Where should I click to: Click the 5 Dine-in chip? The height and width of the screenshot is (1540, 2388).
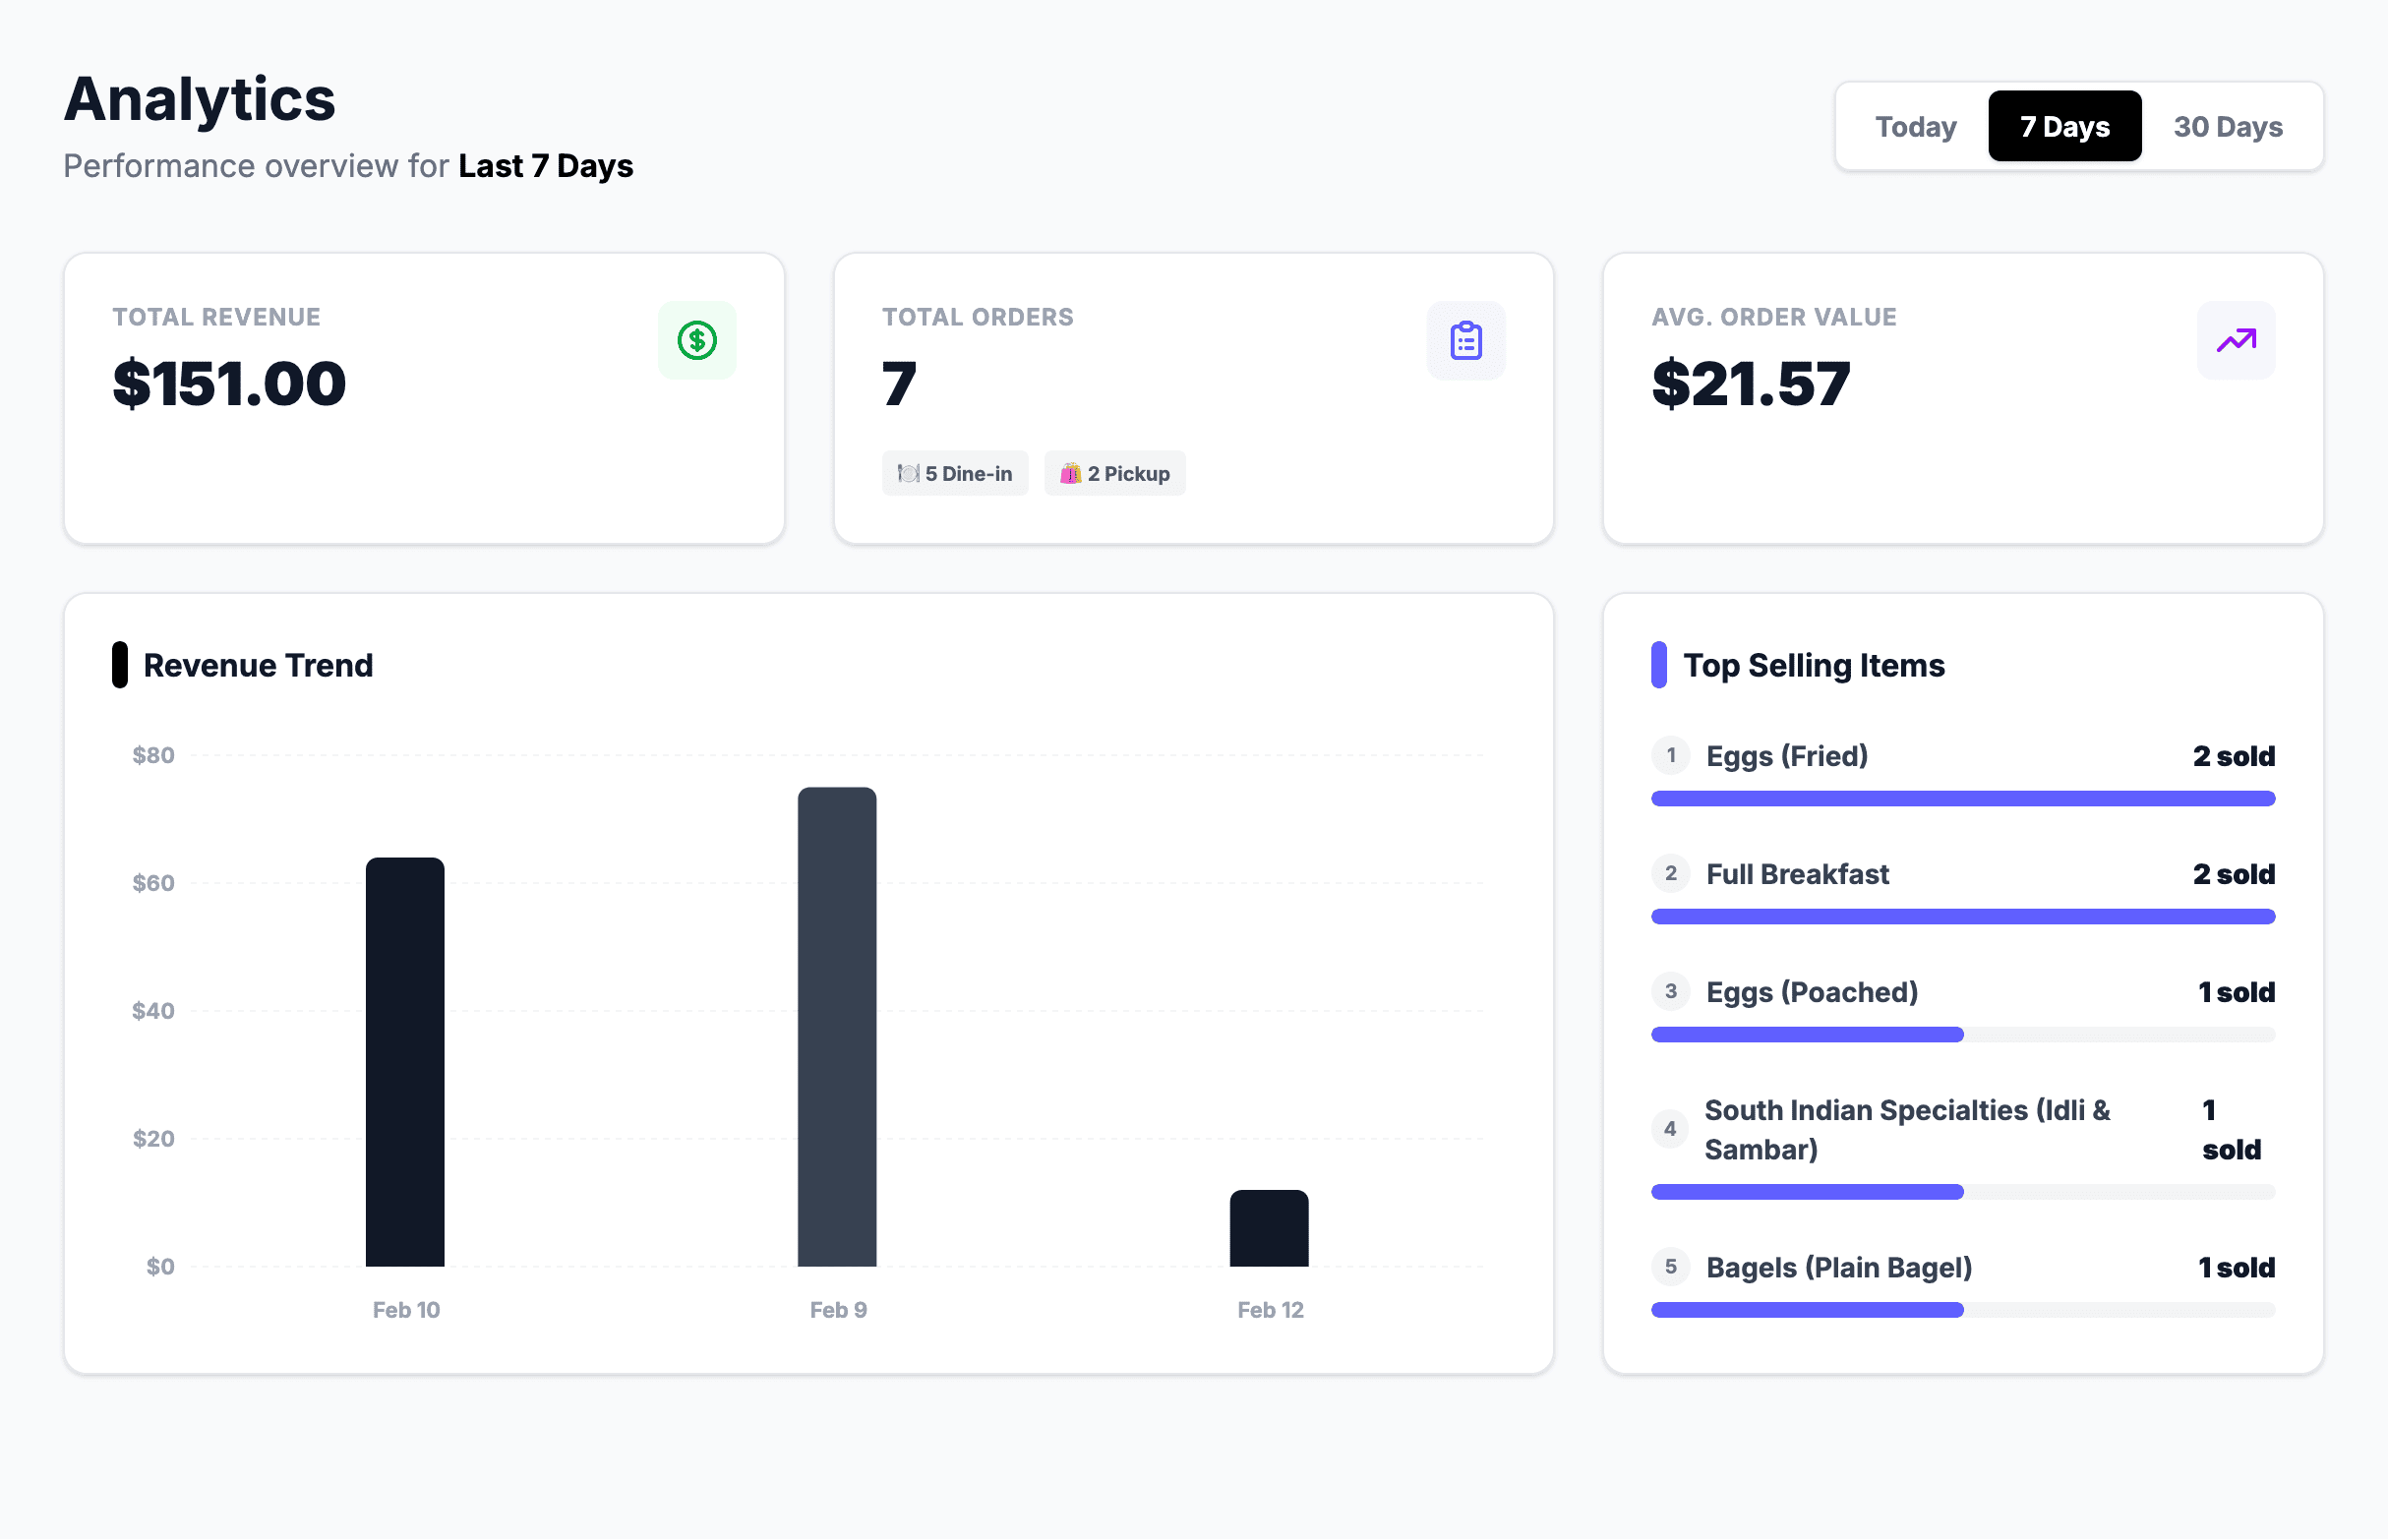coord(955,473)
